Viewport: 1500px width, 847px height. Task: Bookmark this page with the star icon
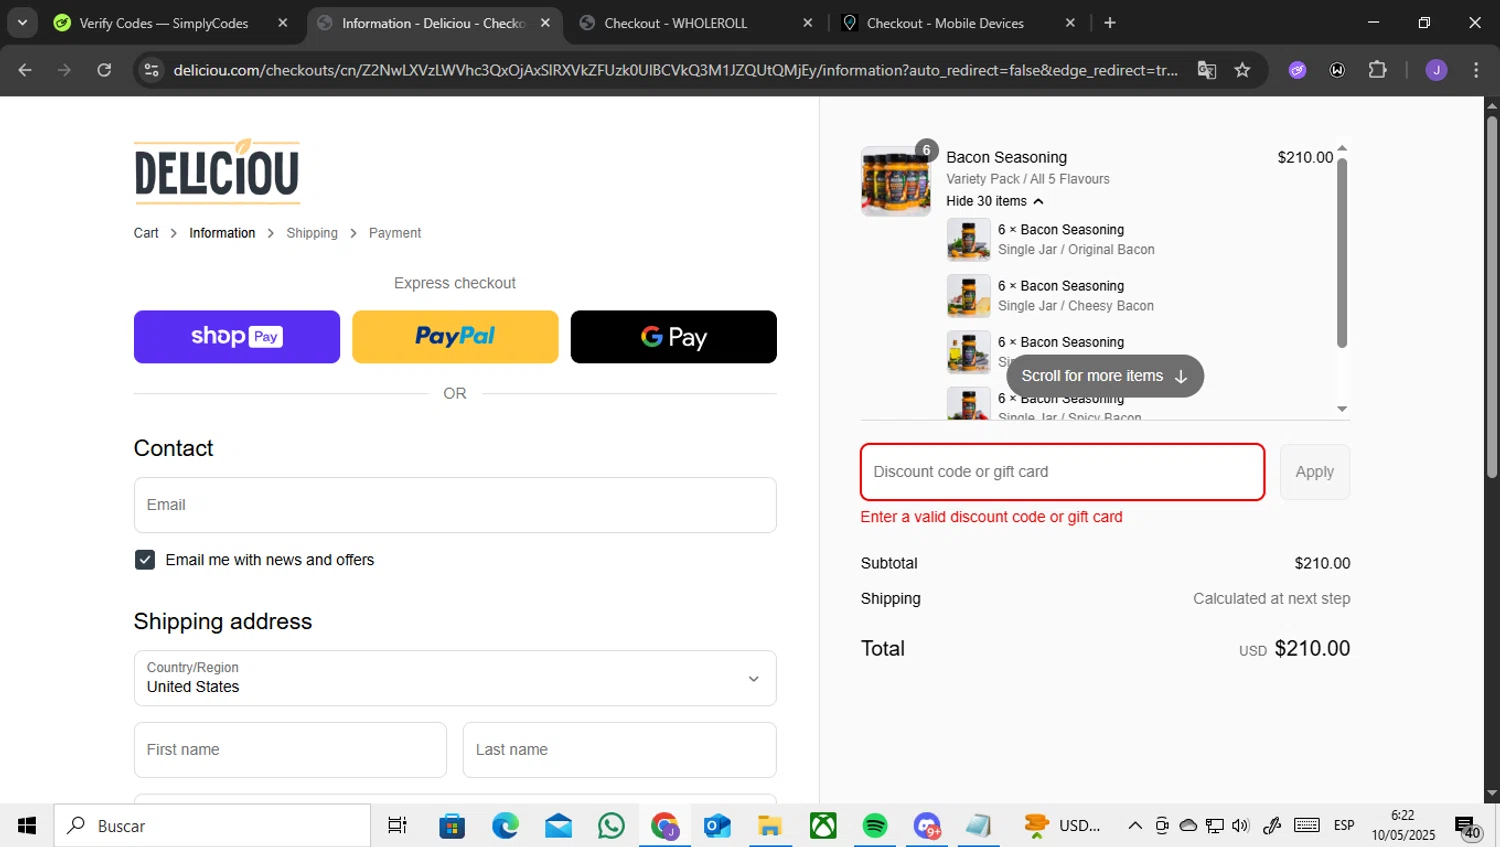[x=1242, y=70]
